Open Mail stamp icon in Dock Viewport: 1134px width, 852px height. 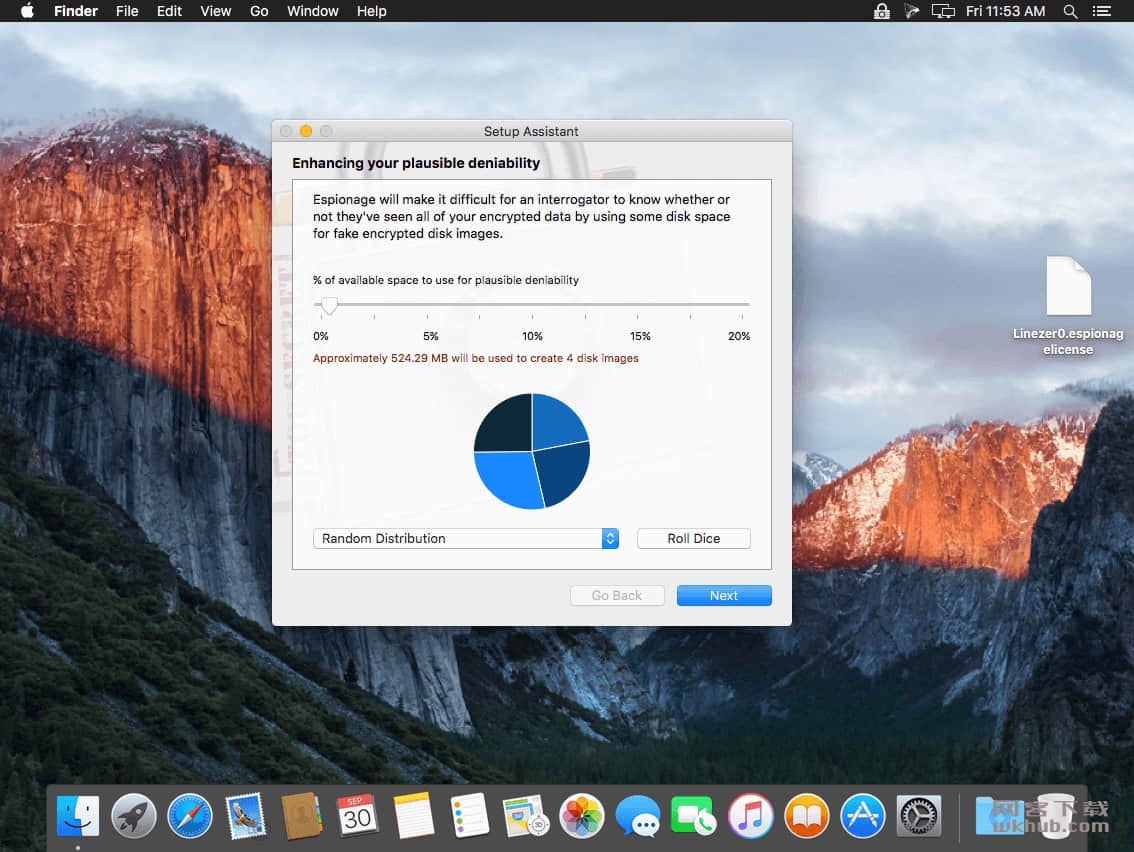click(246, 816)
